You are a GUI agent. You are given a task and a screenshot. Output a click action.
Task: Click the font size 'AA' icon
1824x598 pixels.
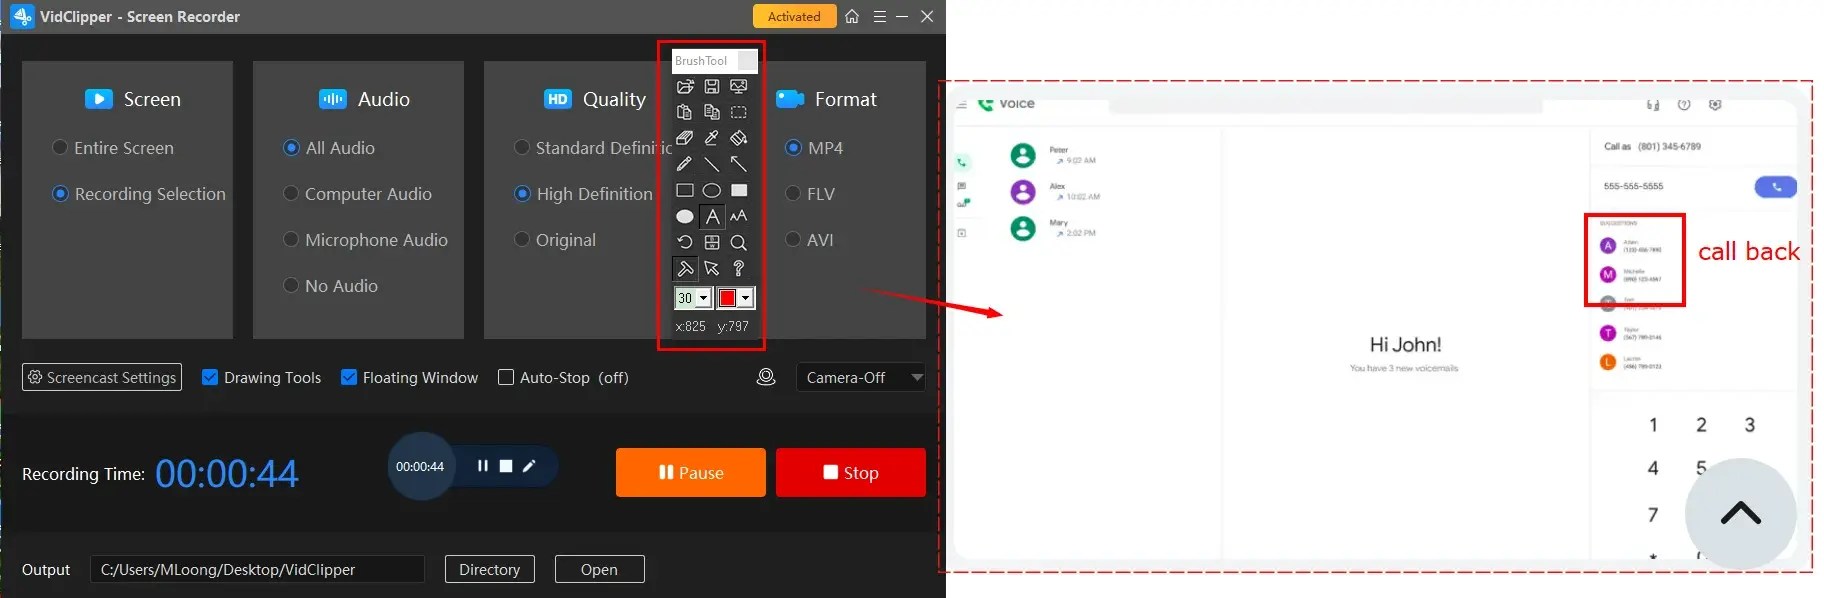tap(739, 216)
